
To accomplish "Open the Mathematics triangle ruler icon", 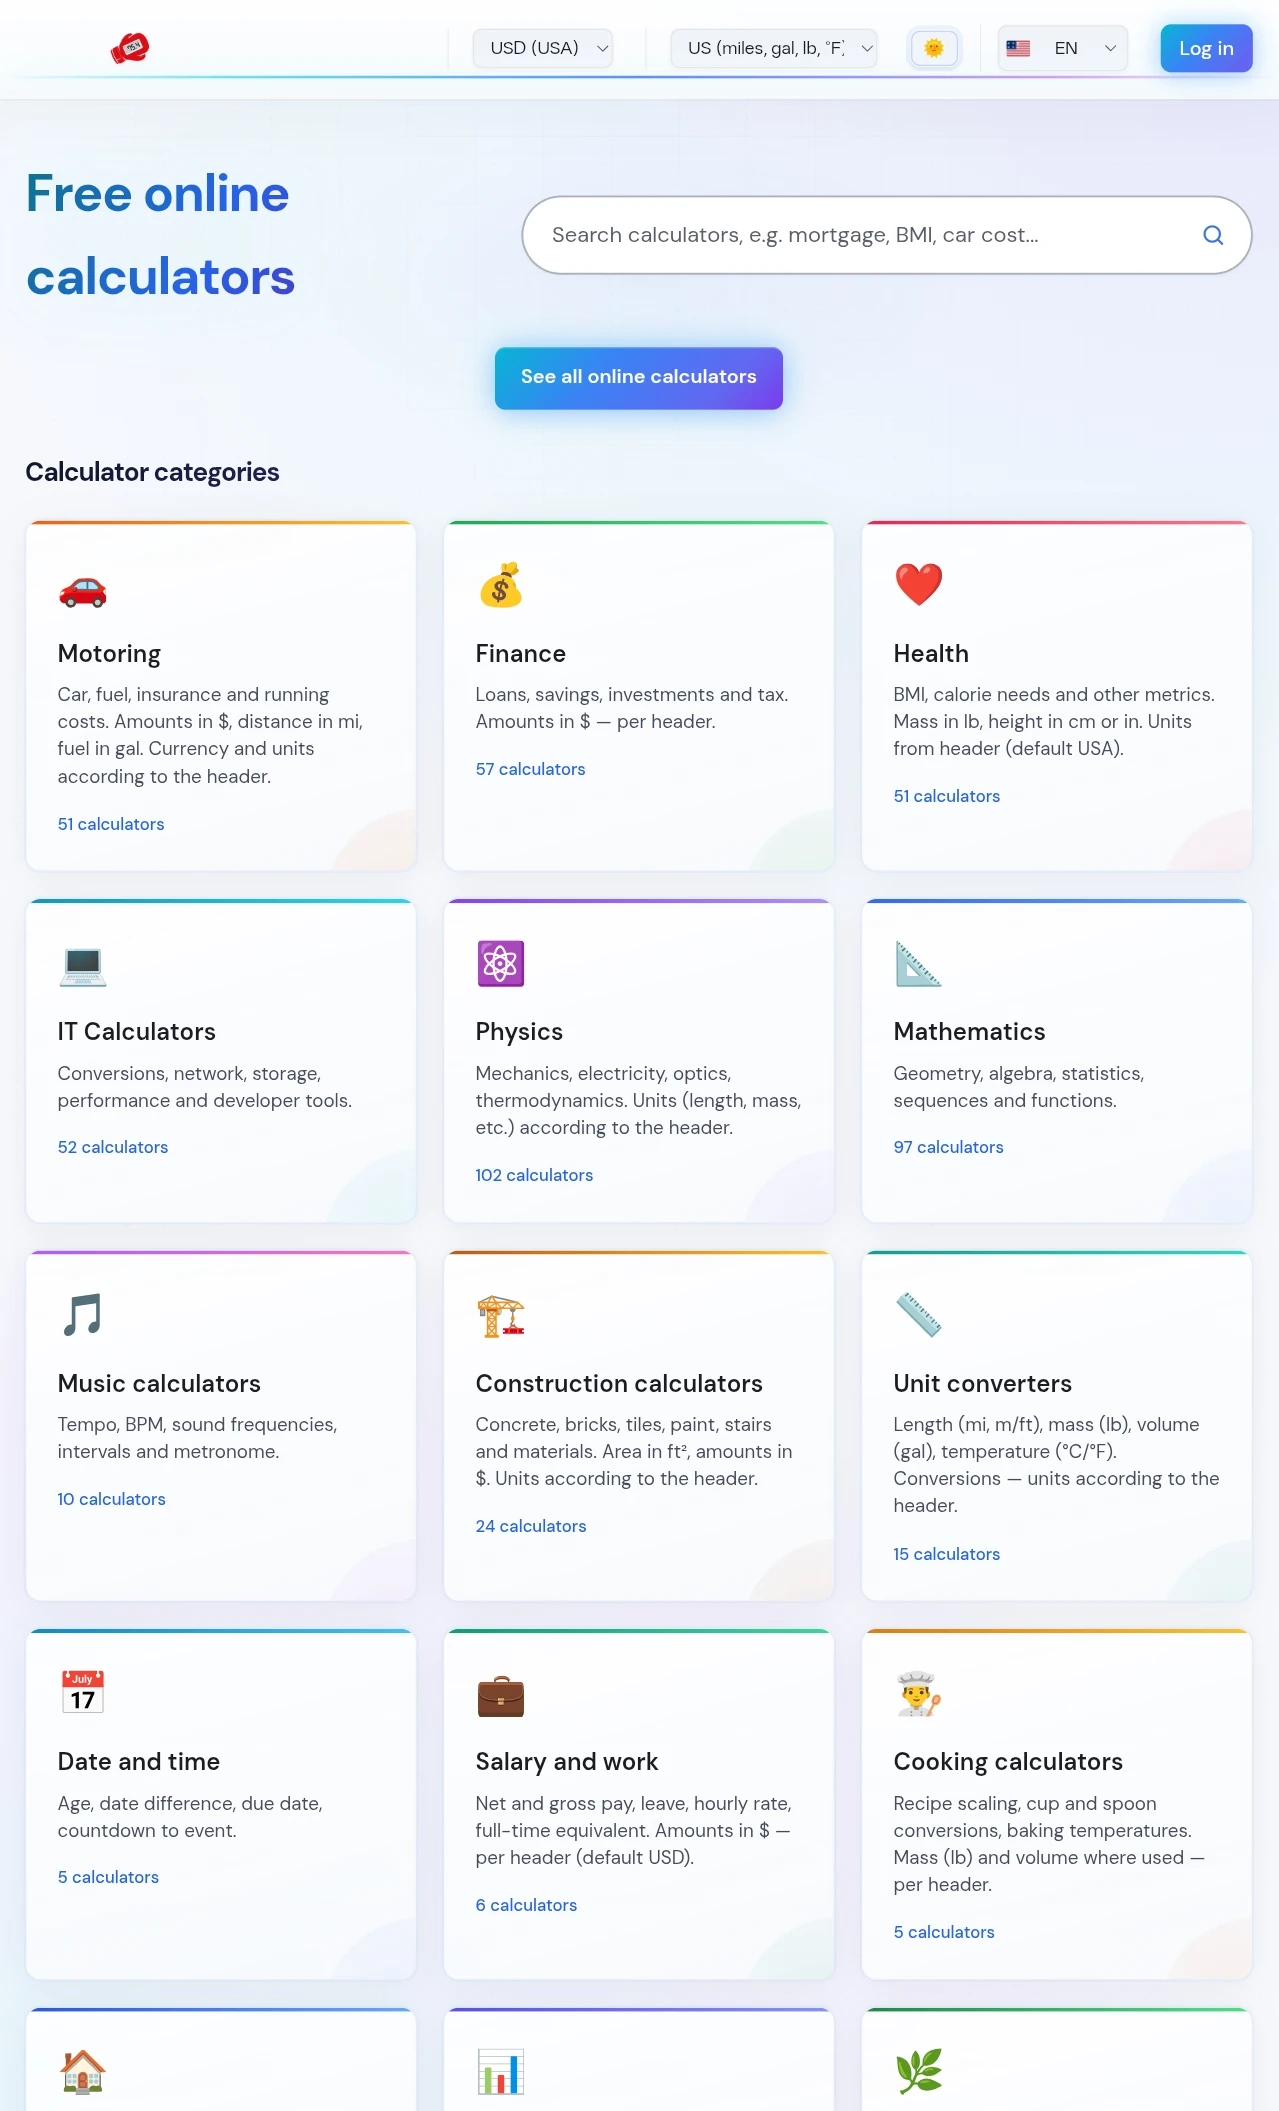I will pyautogui.click(x=919, y=964).
